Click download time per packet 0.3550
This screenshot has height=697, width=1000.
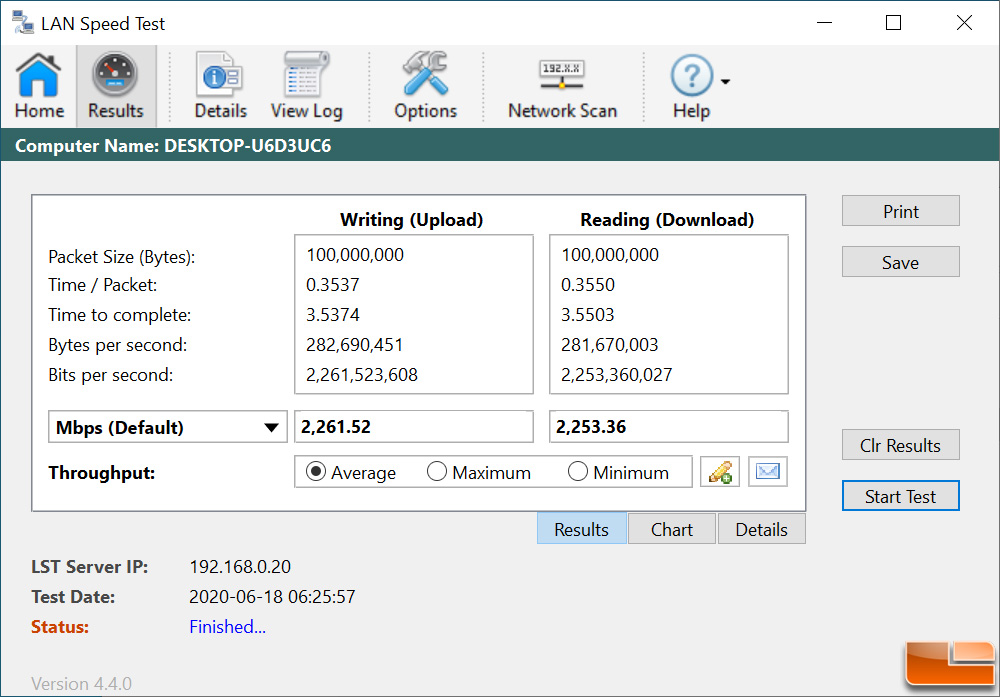pos(587,284)
